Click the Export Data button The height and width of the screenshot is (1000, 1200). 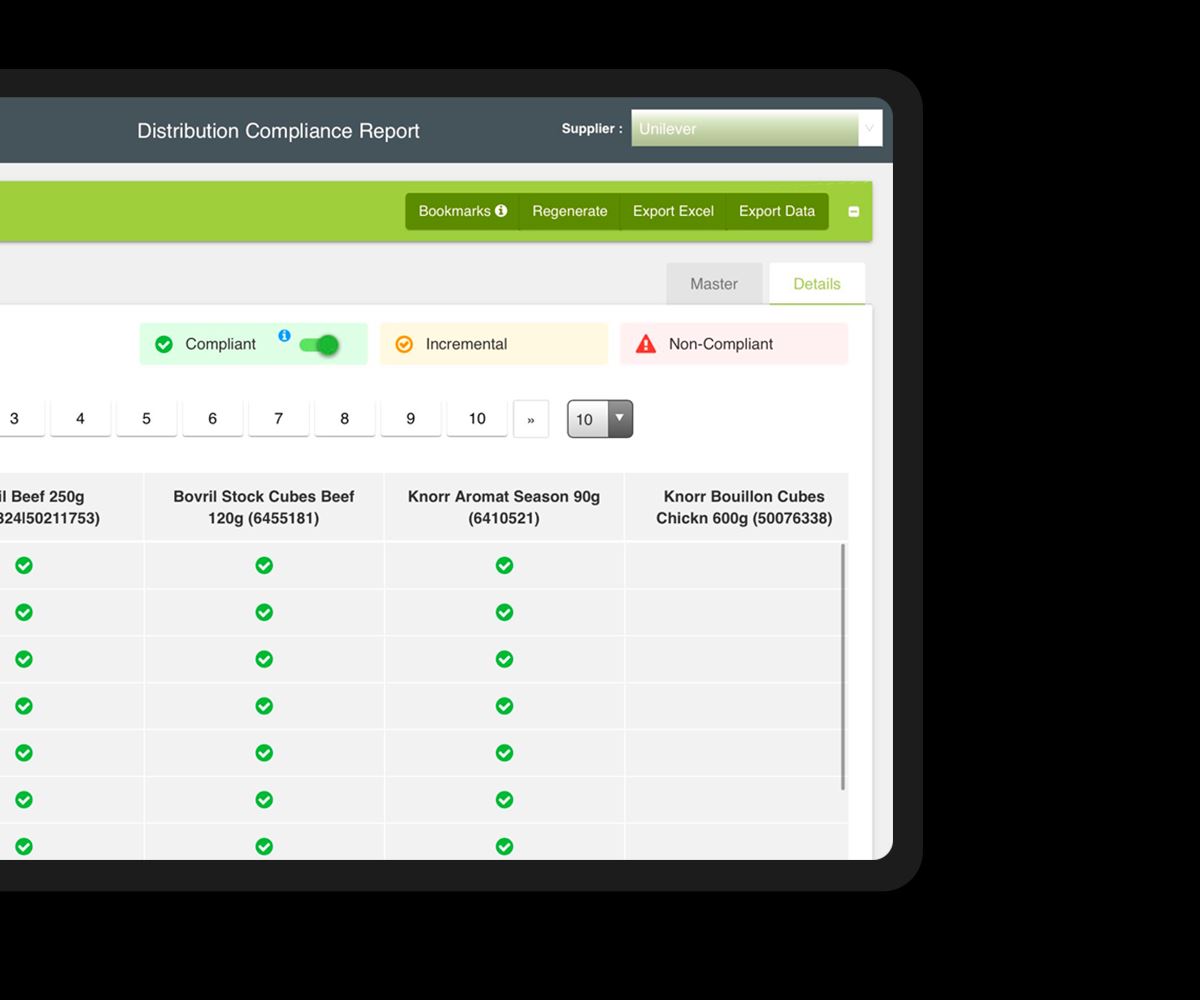(777, 211)
